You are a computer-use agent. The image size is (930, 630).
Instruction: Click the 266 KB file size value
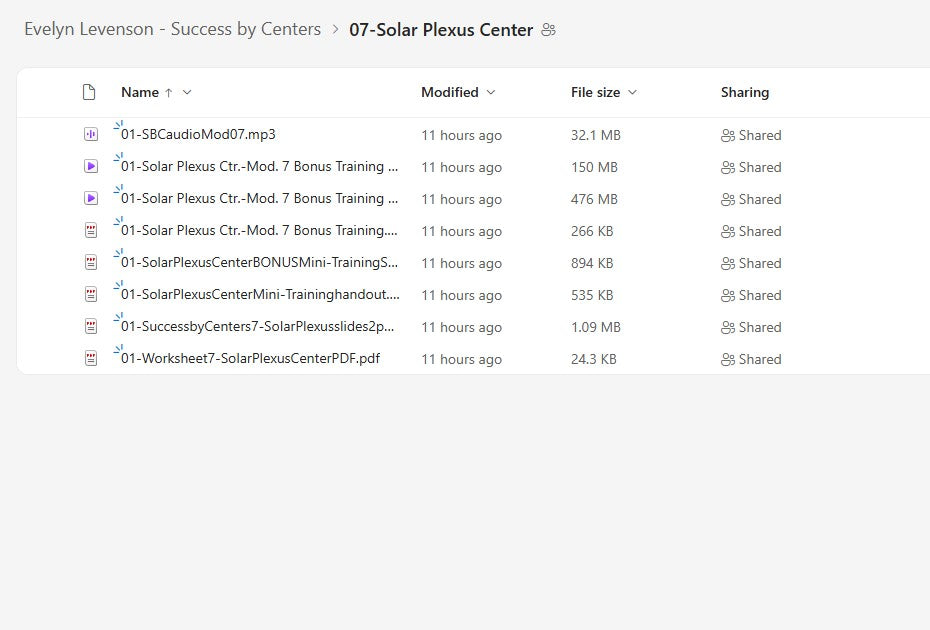click(592, 231)
